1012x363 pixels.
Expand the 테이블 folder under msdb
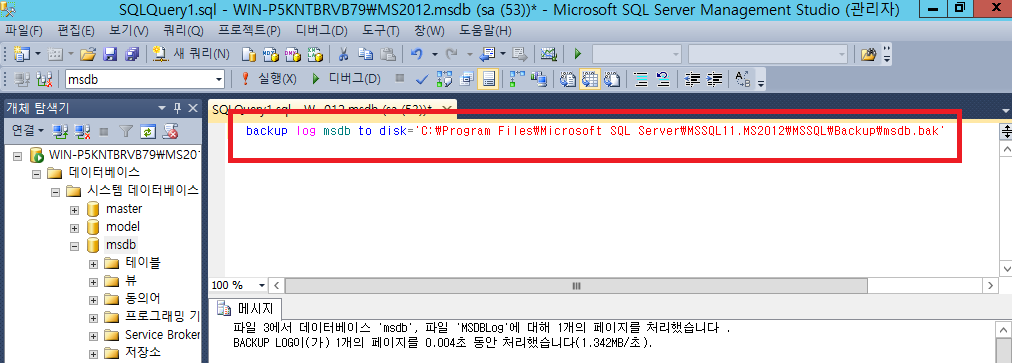[94, 264]
